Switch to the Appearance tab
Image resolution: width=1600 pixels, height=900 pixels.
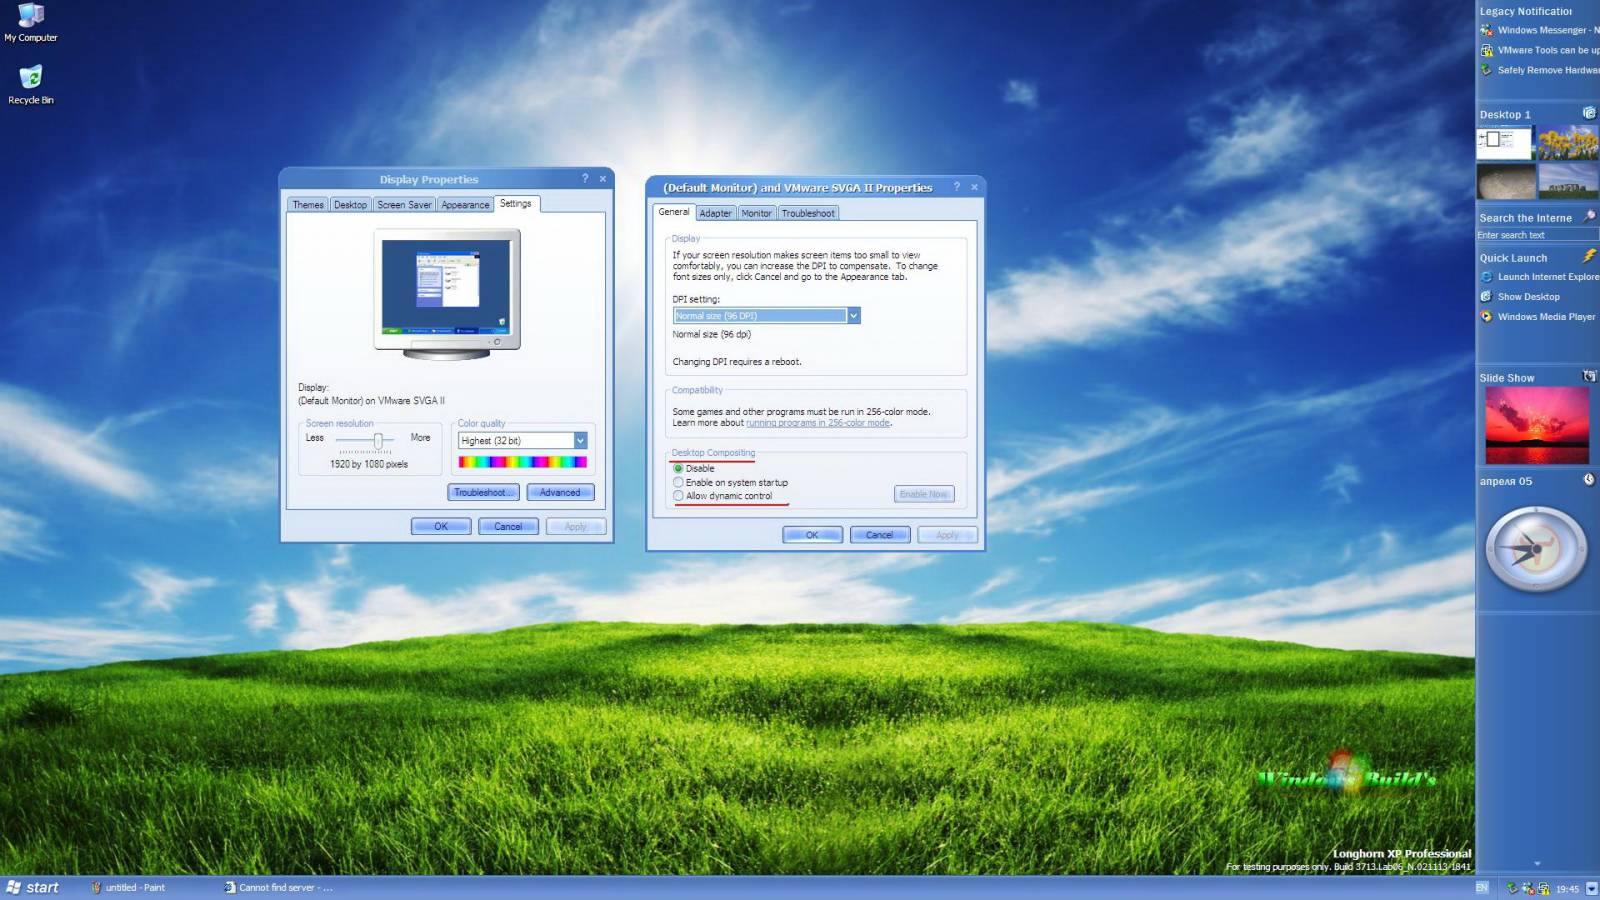click(465, 205)
